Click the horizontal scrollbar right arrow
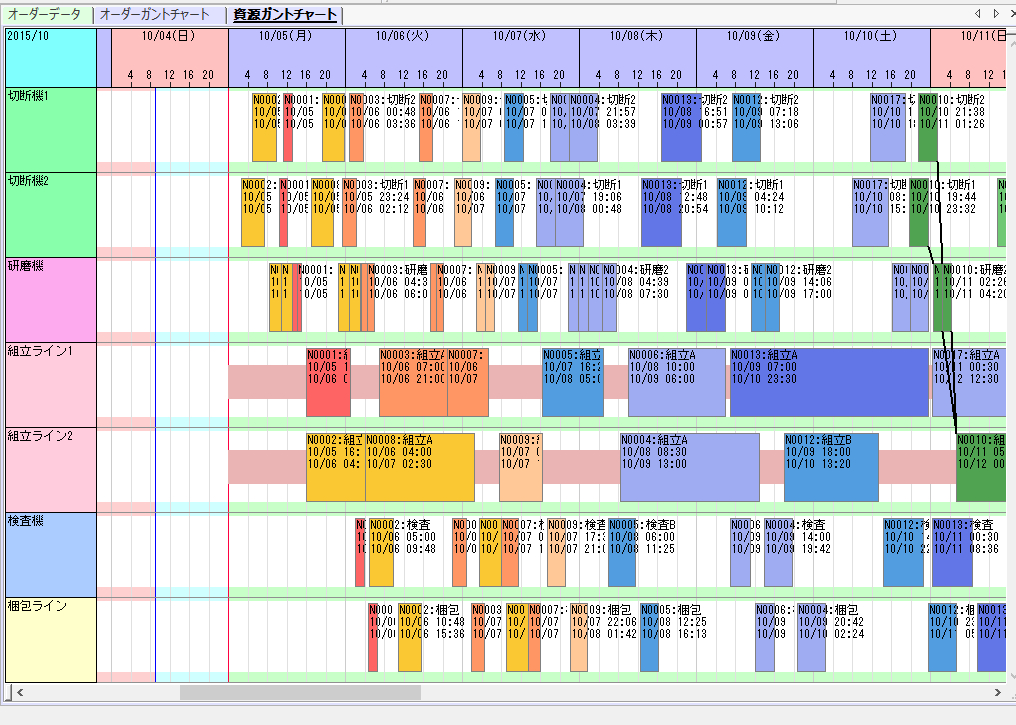The width and height of the screenshot is (1016, 725). (998, 692)
